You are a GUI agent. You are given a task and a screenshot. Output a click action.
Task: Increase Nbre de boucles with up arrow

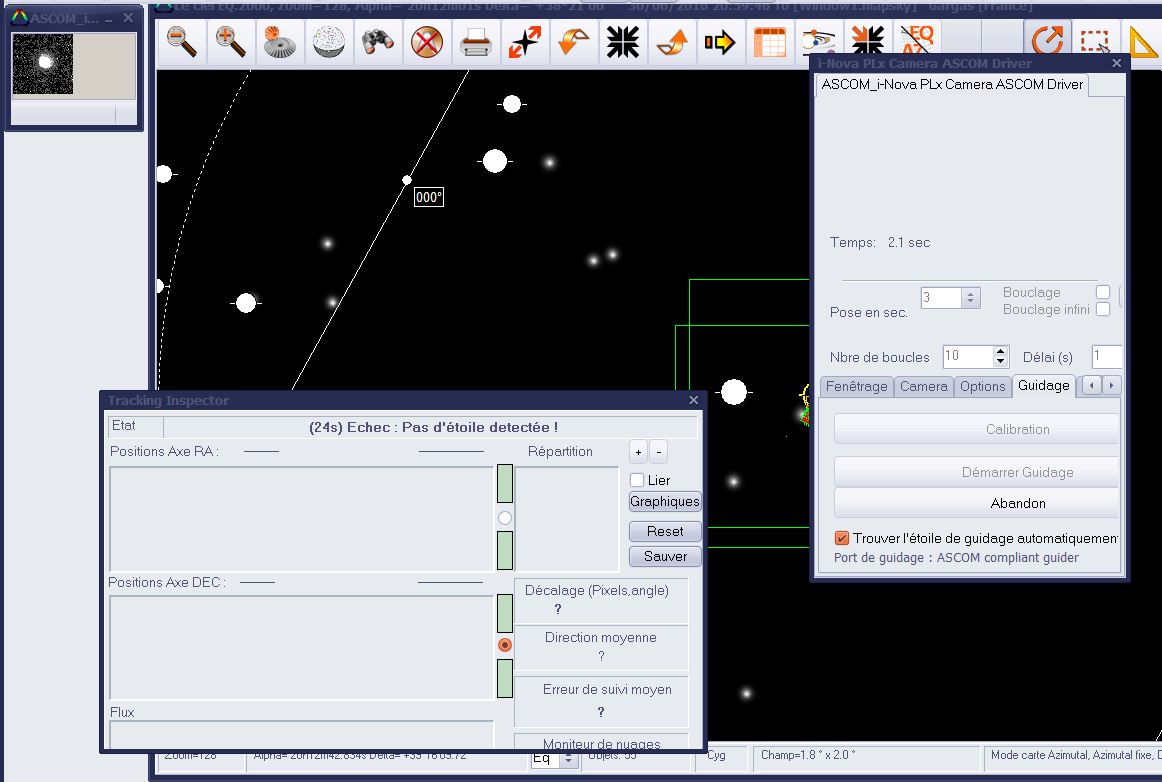coord(1001,352)
